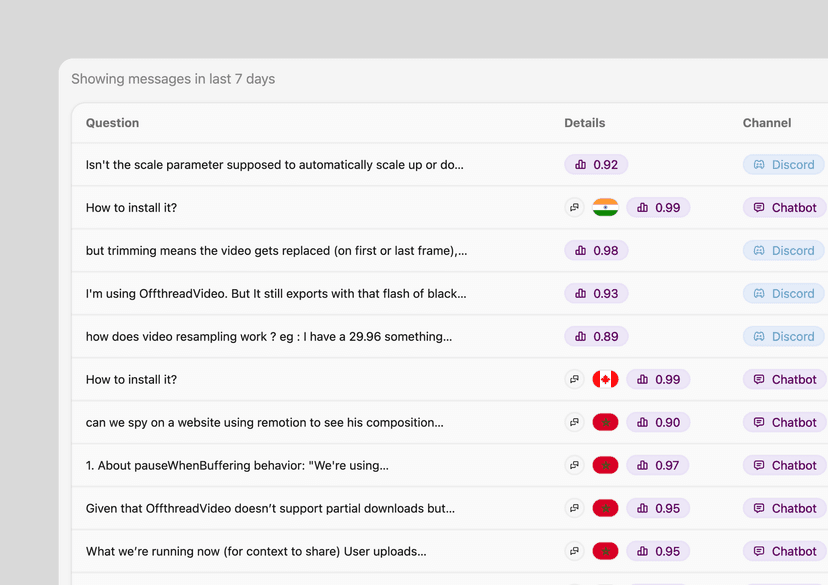Open the OffthreadVideo partial downloads question
The height and width of the screenshot is (585, 828).
click(x=270, y=508)
